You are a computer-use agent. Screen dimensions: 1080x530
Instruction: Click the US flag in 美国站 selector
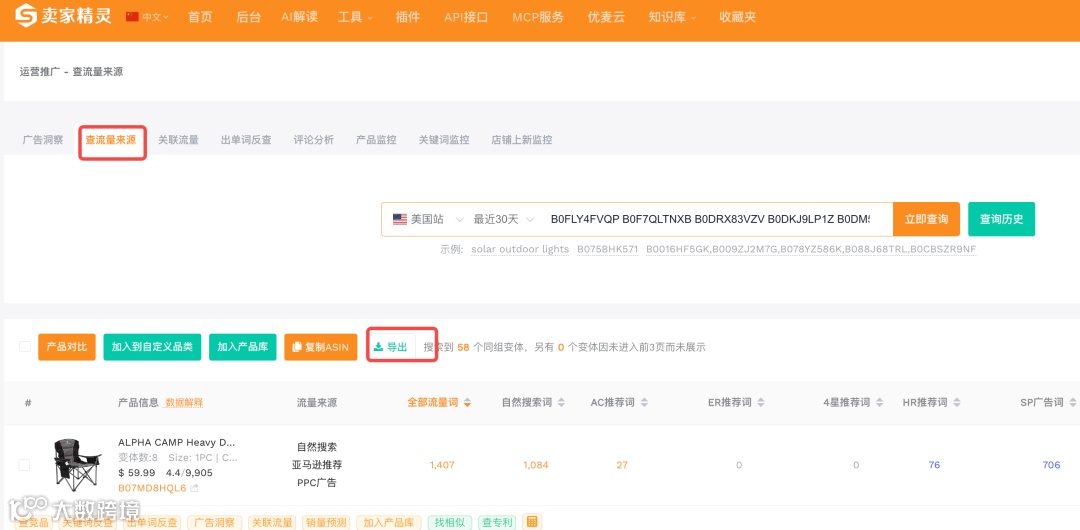(x=399, y=219)
